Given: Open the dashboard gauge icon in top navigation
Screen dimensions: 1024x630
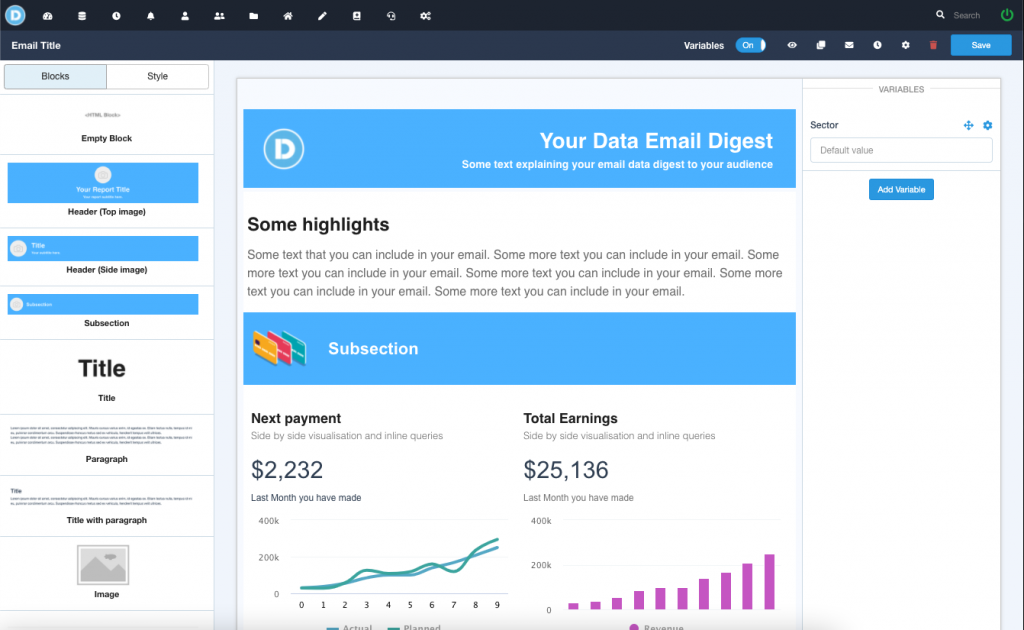Looking at the screenshot, I should (x=48, y=16).
